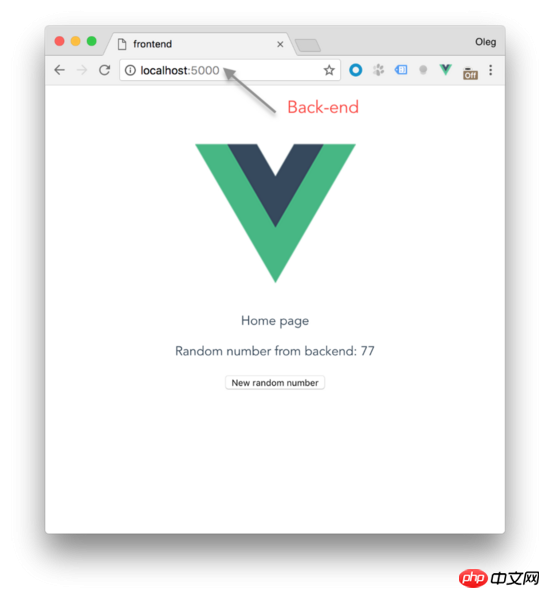Screen dimensions: 550x598
Task: Click the Vue logo image
Action: [275, 213]
